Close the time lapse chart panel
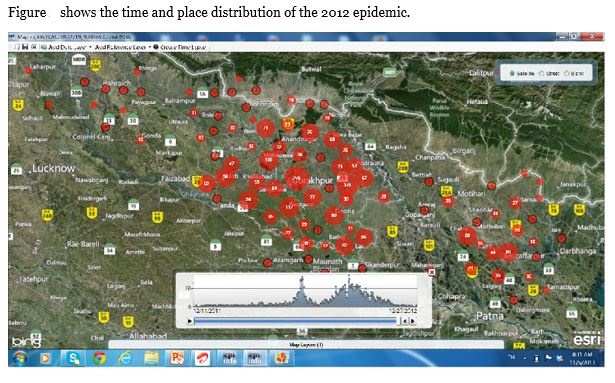Viewport: 615px width, 383px height. click(x=431, y=272)
